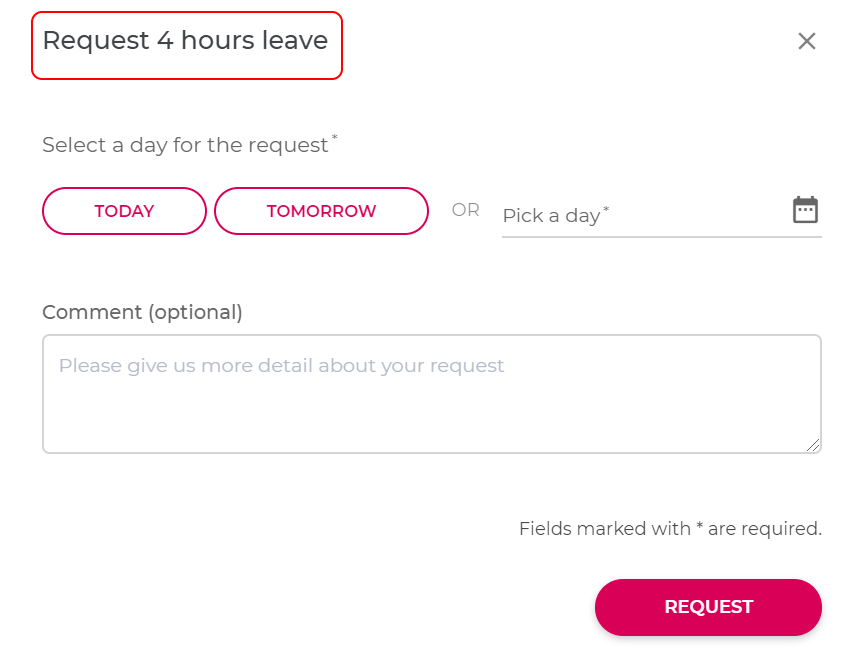Click the Request 4 hours leave title
The height and width of the screenshot is (655, 867).
point(186,40)
